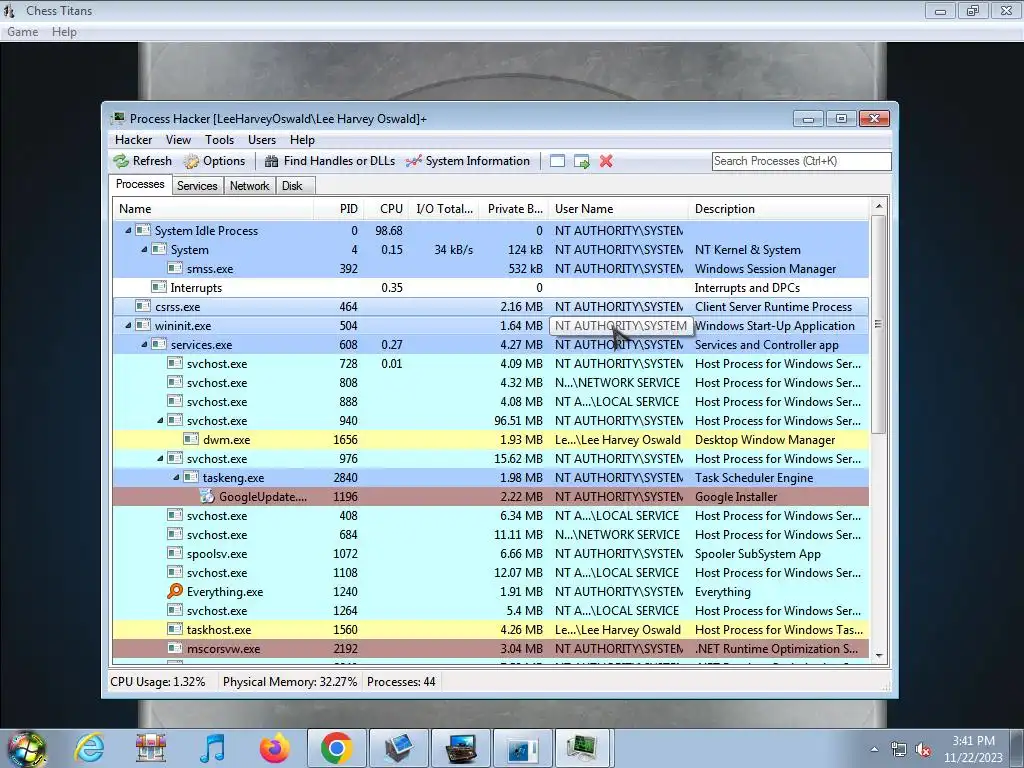Click the taskhost.exe process icon
The height and width of the screenshot is (768, 1024).
pyautogui.click(x=174, y=630)
